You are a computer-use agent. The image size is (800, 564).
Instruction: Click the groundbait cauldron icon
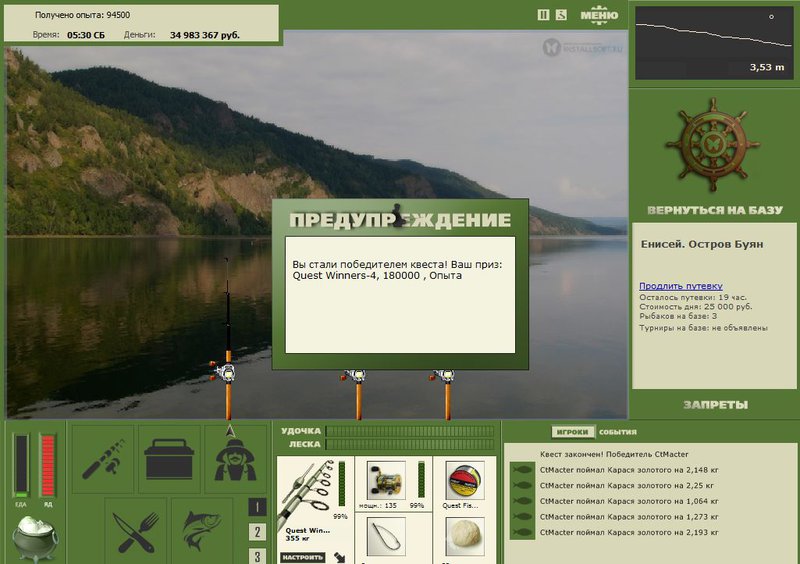[x=35, y=538]
